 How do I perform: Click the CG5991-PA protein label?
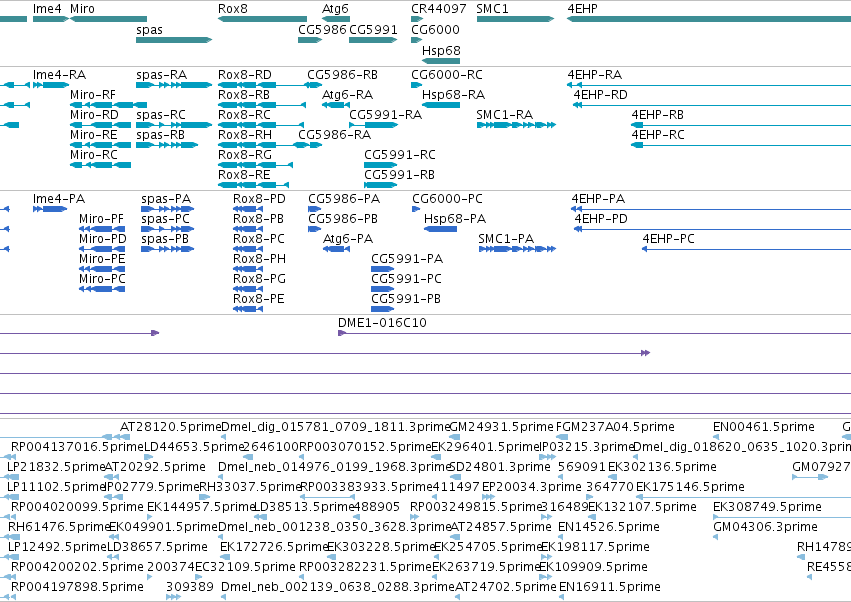pos(407,259)
